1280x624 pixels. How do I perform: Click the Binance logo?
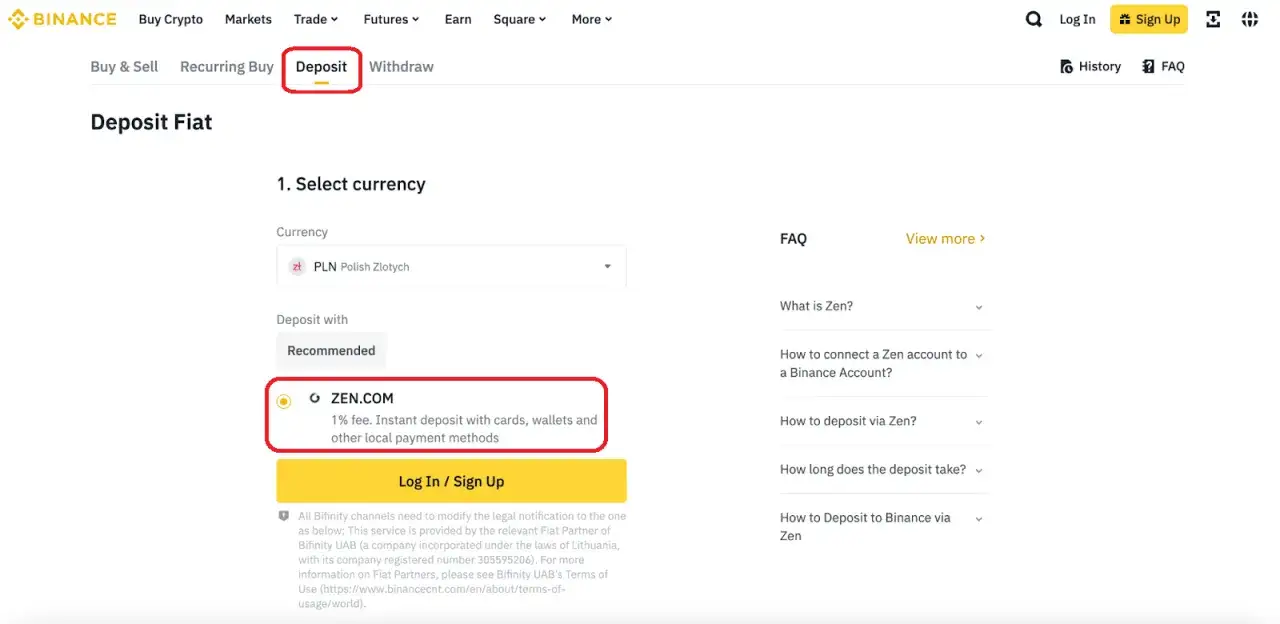(x=62, y=18)
